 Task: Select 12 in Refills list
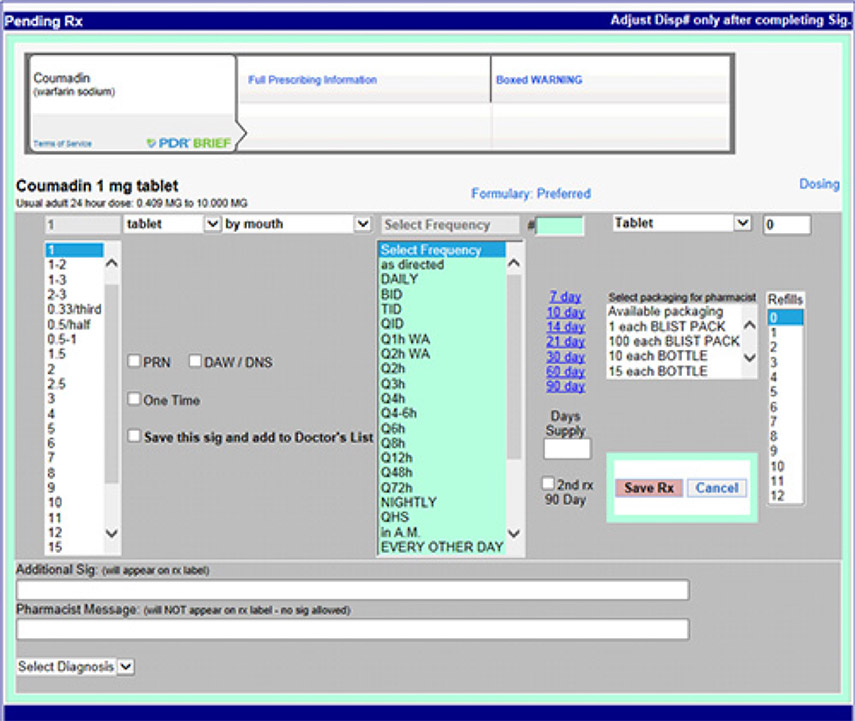click(785, 496)
